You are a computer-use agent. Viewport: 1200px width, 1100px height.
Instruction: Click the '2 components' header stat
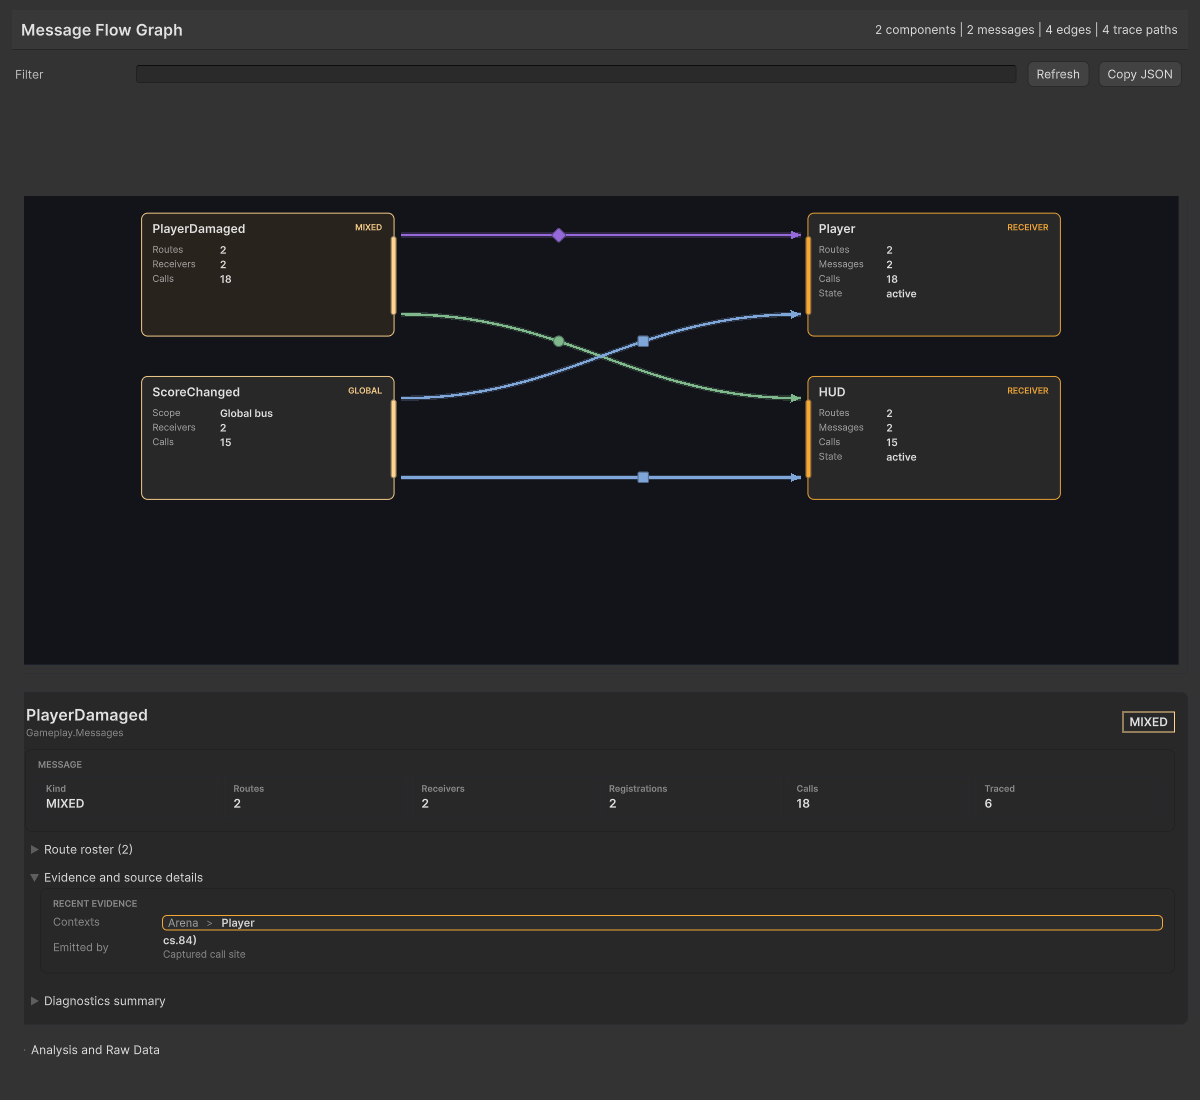pos(915,30)
